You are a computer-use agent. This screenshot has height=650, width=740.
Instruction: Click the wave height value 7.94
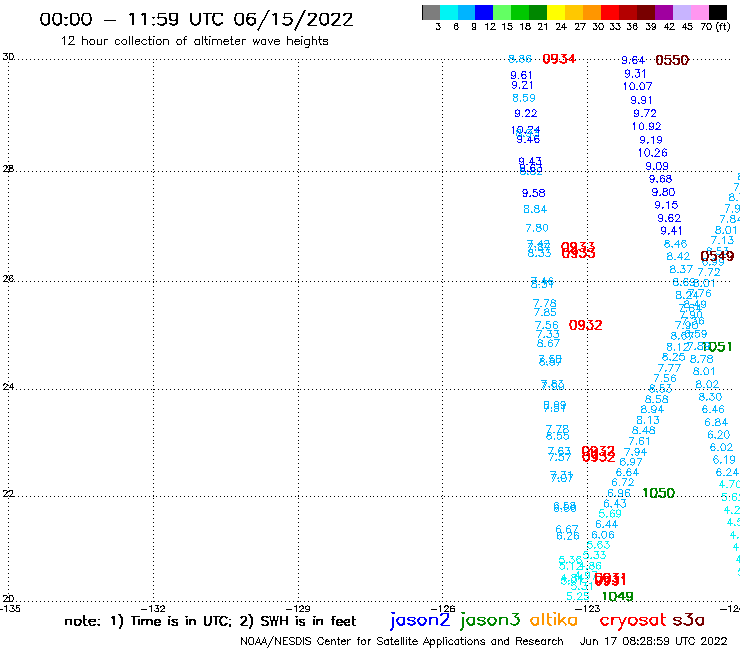click(x=635, y=452)
